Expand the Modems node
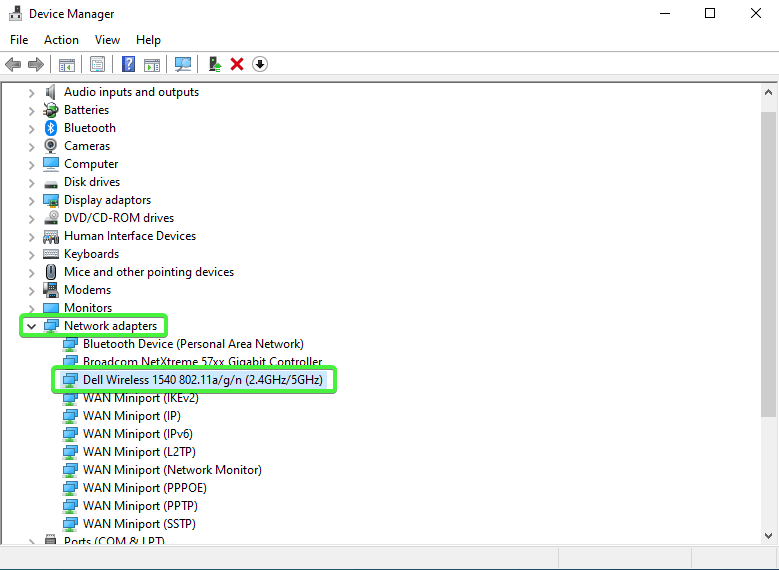Screen dimensions: 779x570 31,291
